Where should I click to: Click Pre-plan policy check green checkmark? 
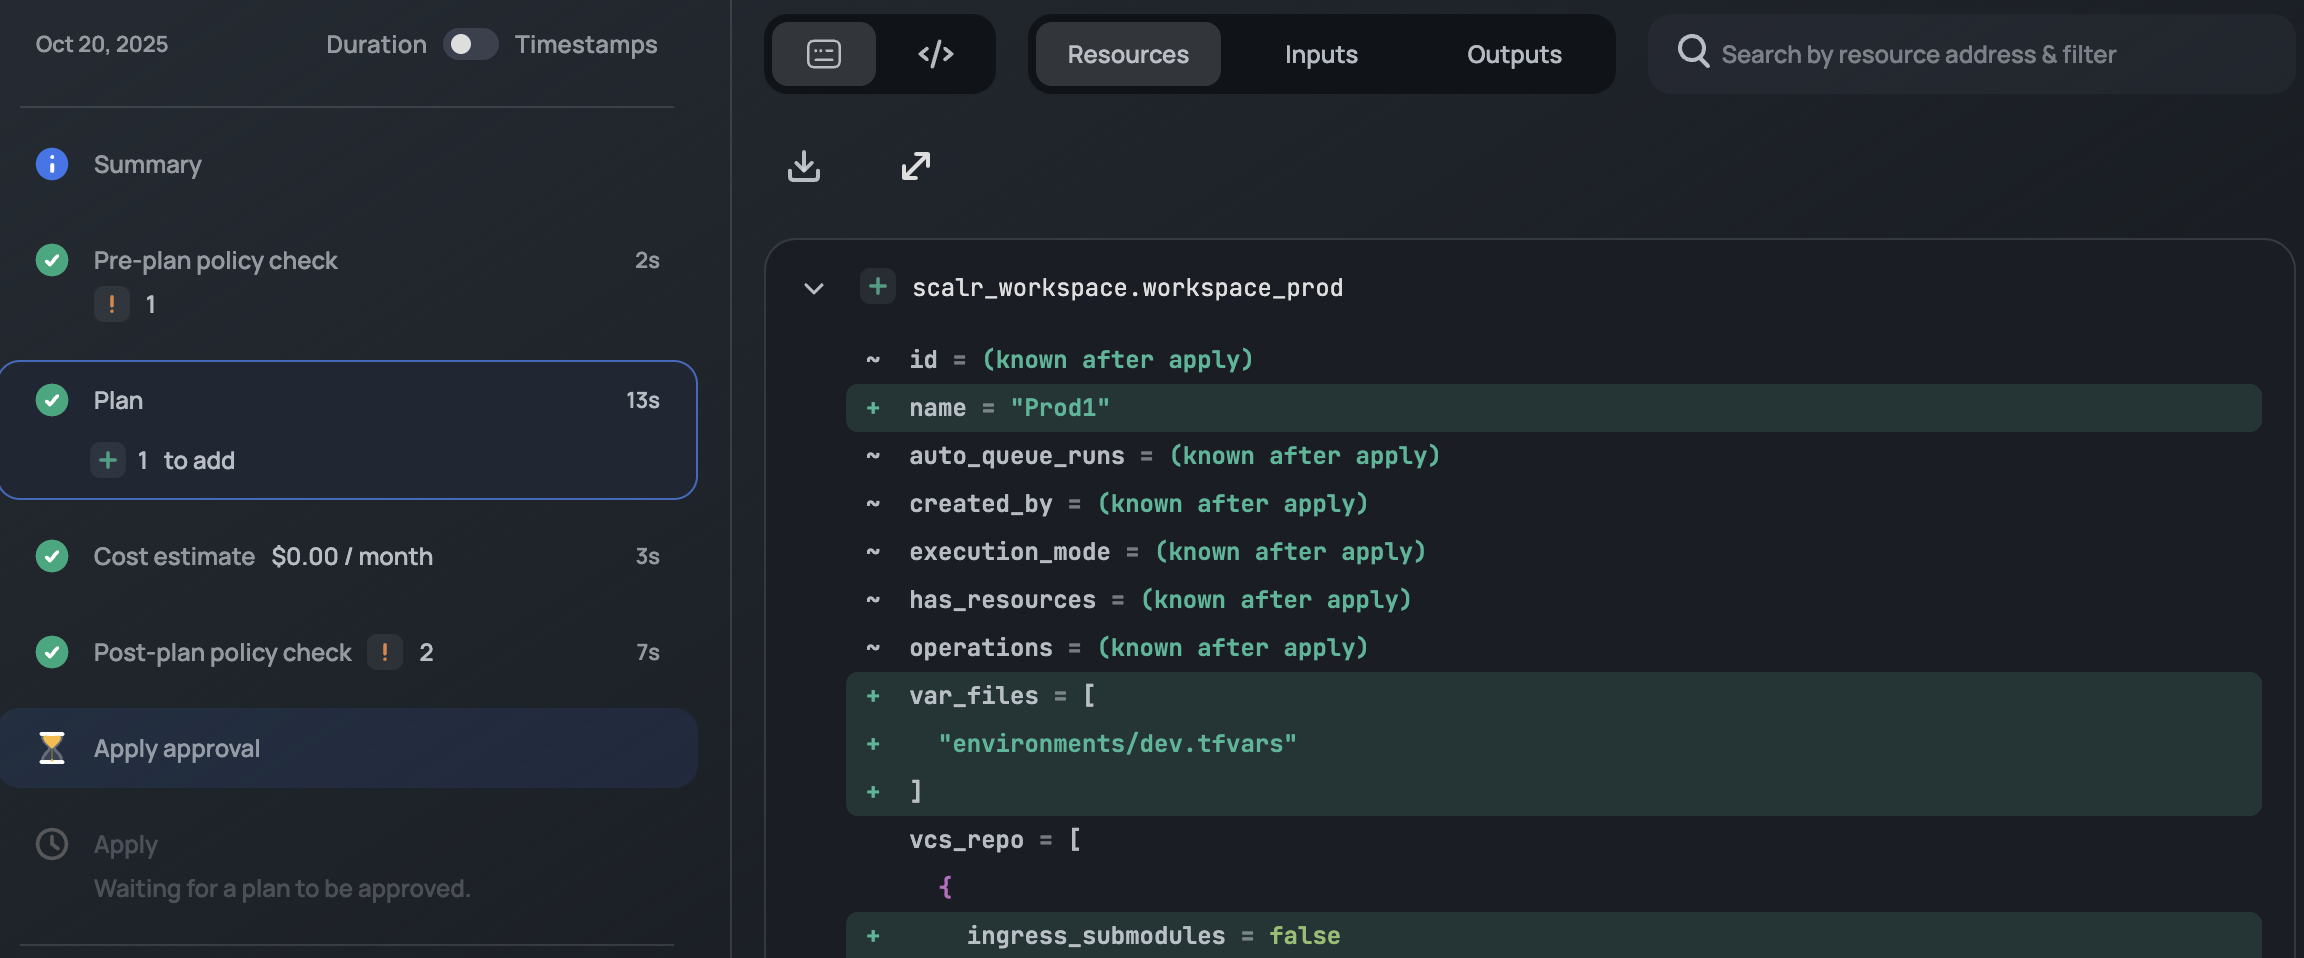pos(52,260)
